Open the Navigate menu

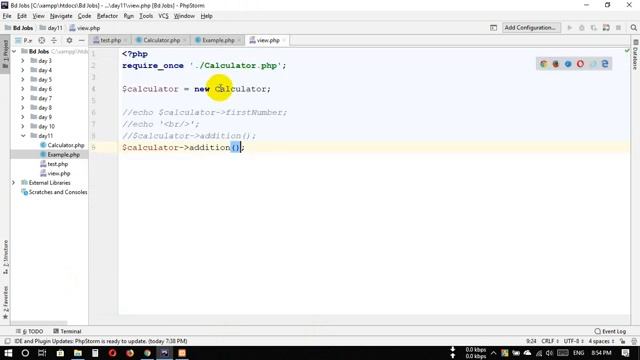[61, 16]
